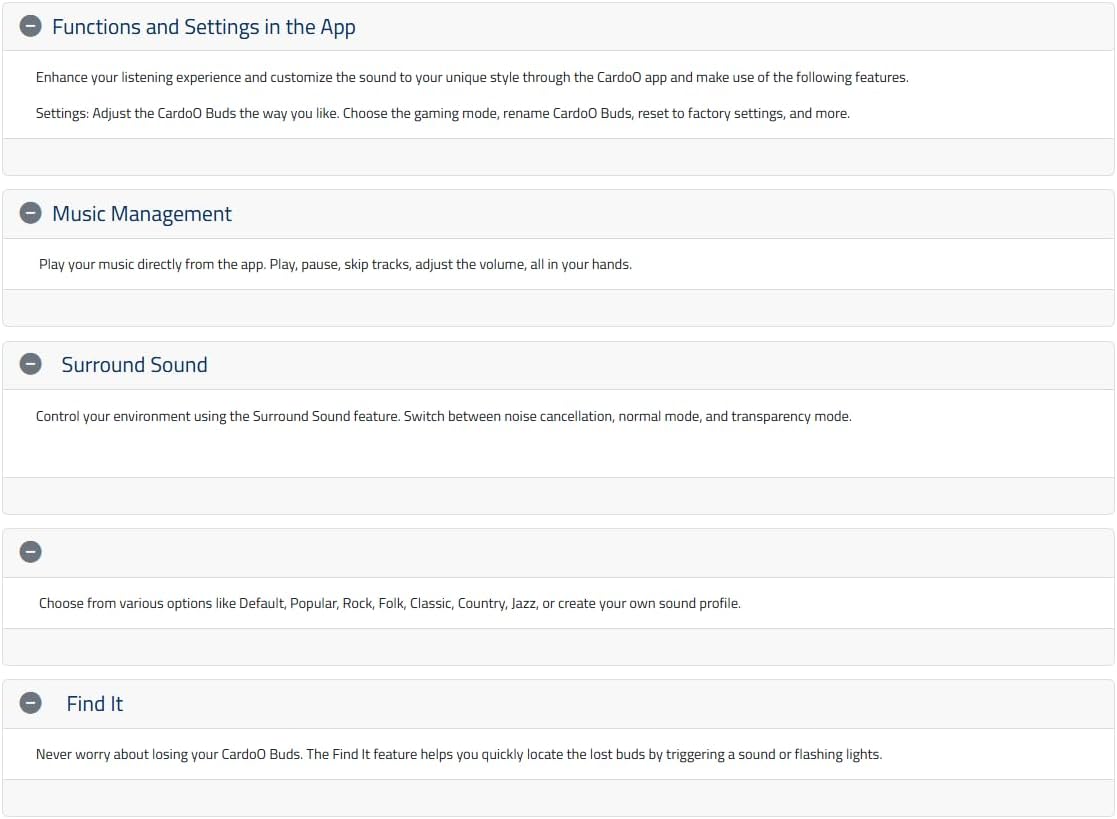Toggle the Music Management heading title
Screen dimensions: 1117x819
click(142, 214)
